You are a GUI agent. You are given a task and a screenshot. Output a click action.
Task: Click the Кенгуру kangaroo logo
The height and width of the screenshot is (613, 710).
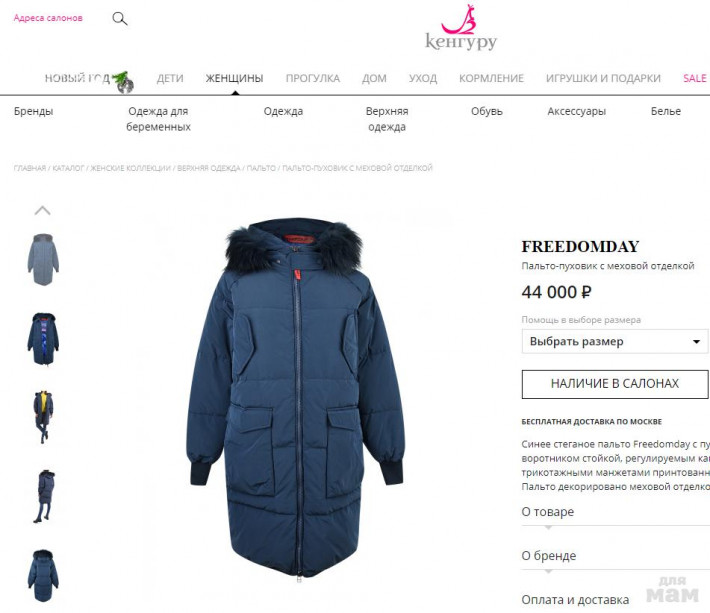(461, 27)
